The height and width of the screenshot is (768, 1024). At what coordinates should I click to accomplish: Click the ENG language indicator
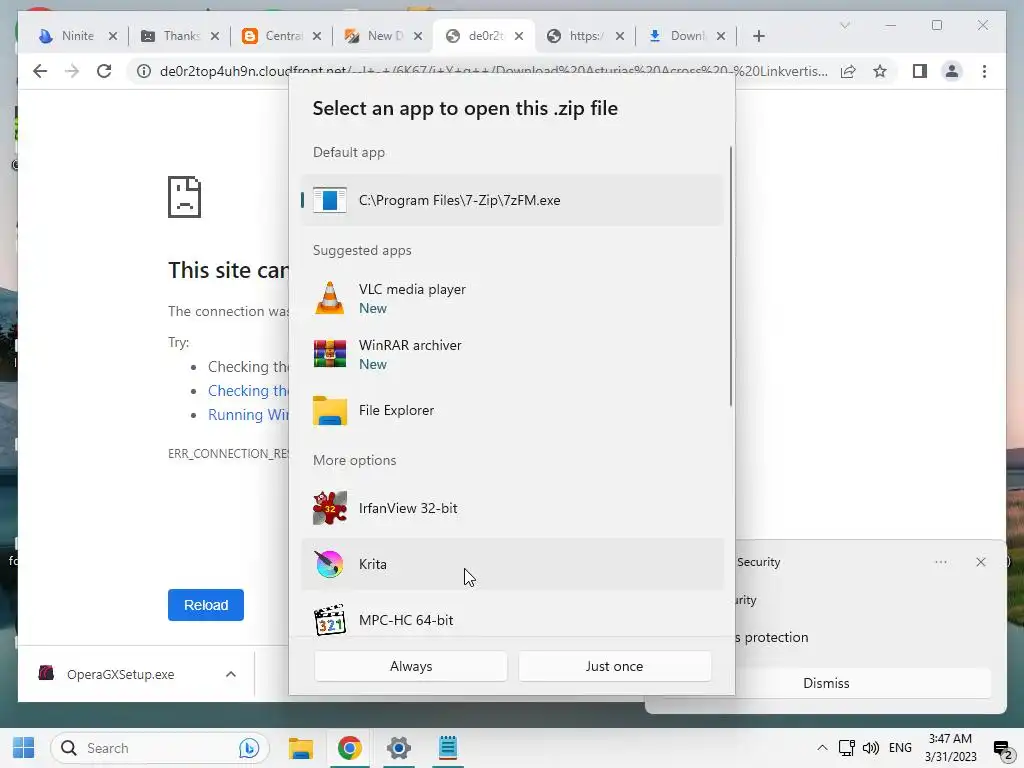tap(900, 748)
